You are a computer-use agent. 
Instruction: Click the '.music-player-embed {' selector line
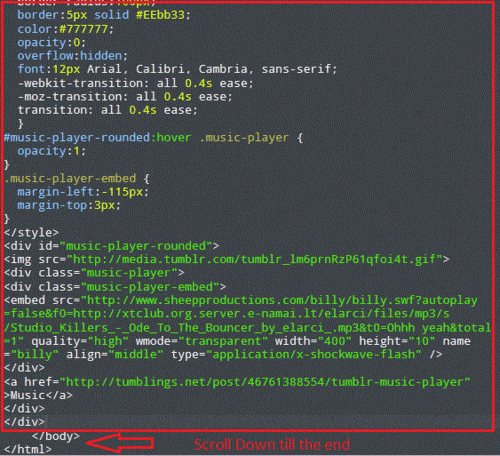click(x=77, y=178)
